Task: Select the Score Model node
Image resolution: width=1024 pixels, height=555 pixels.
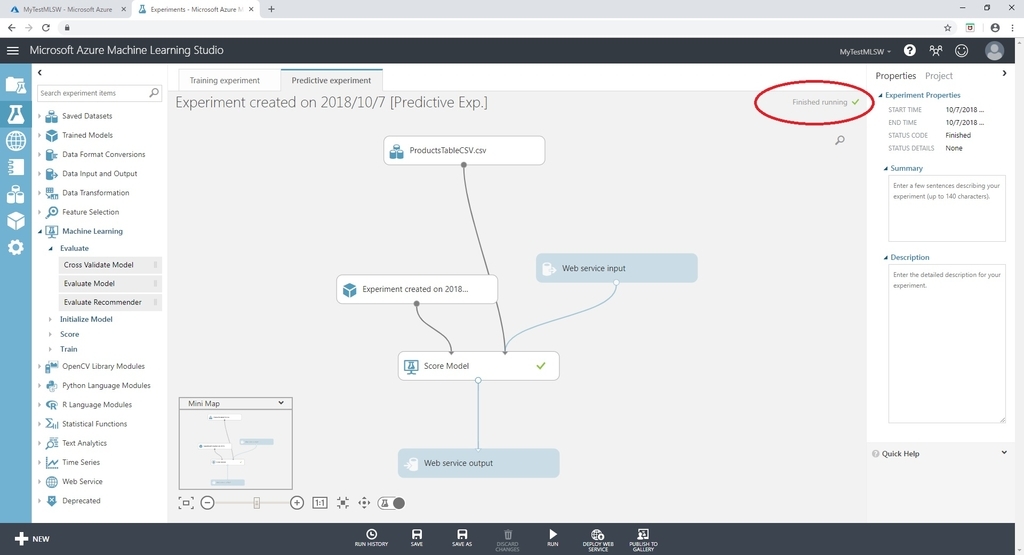Action: click(x=478, y=366)
